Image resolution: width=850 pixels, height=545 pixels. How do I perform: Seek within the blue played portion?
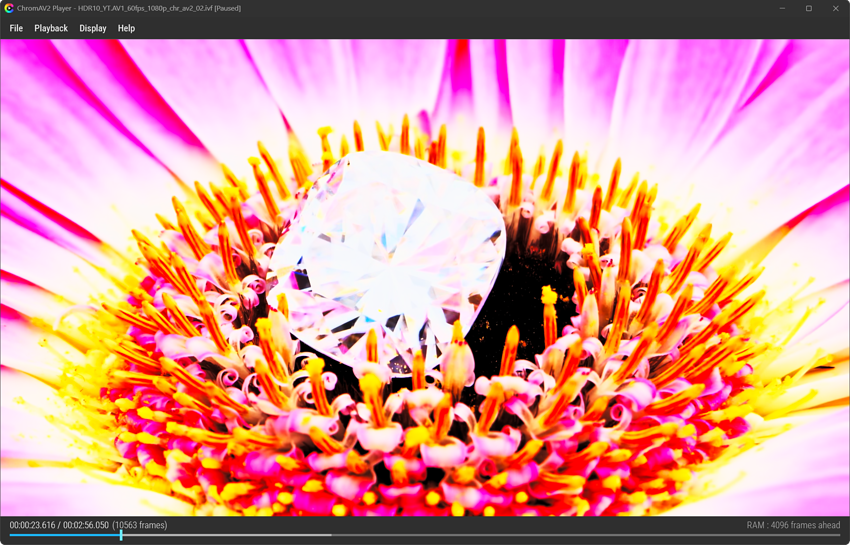point(65,535)
